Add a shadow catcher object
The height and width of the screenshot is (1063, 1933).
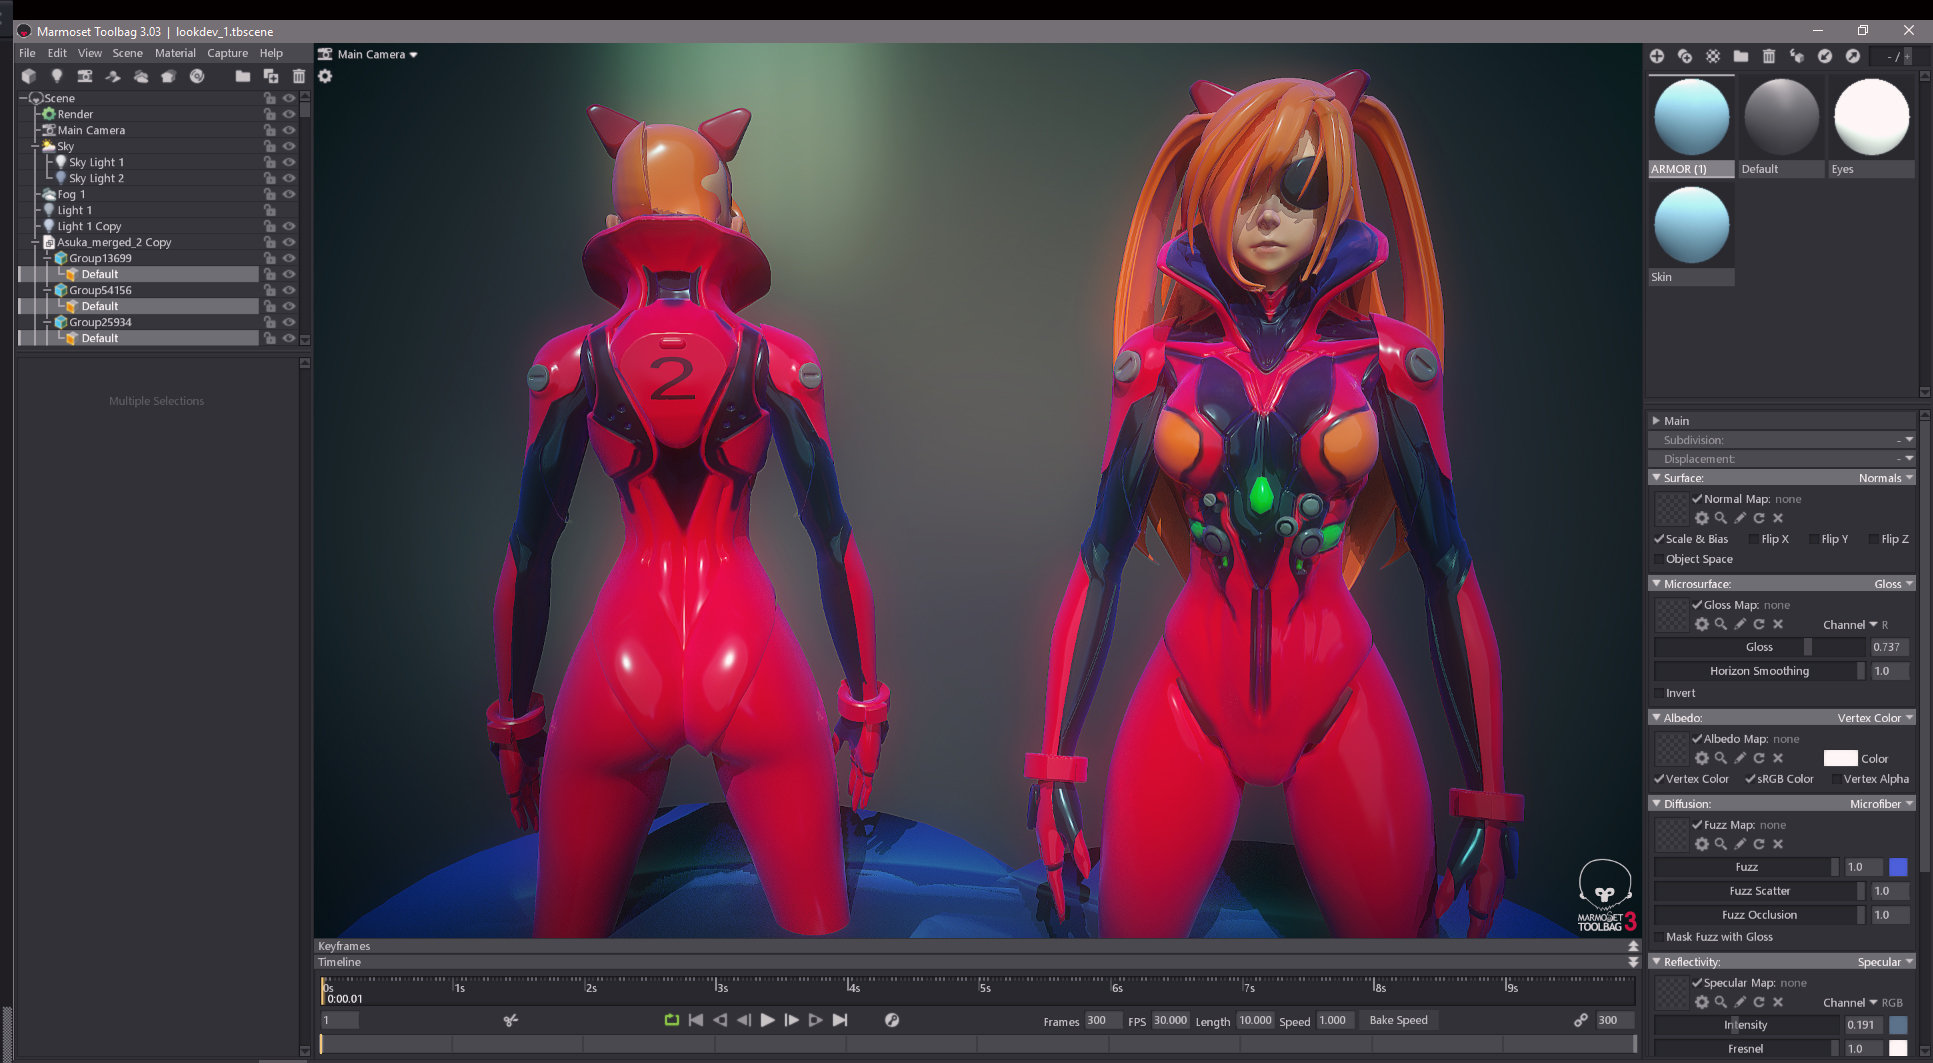(113, 76)
